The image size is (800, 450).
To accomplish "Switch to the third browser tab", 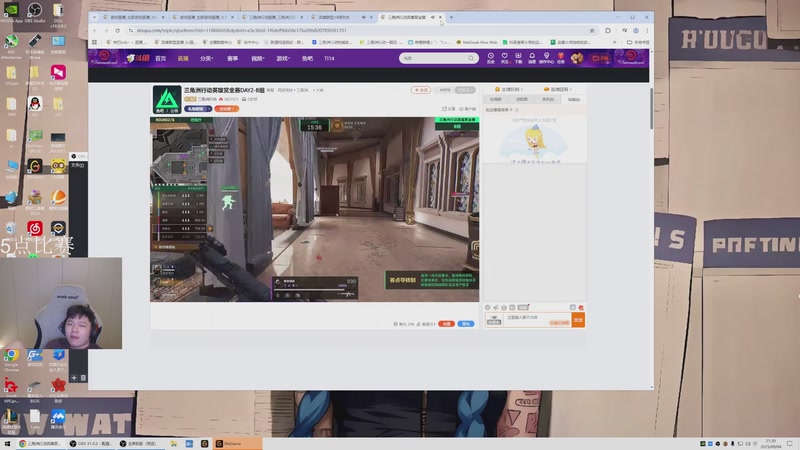I will [270, 17].
